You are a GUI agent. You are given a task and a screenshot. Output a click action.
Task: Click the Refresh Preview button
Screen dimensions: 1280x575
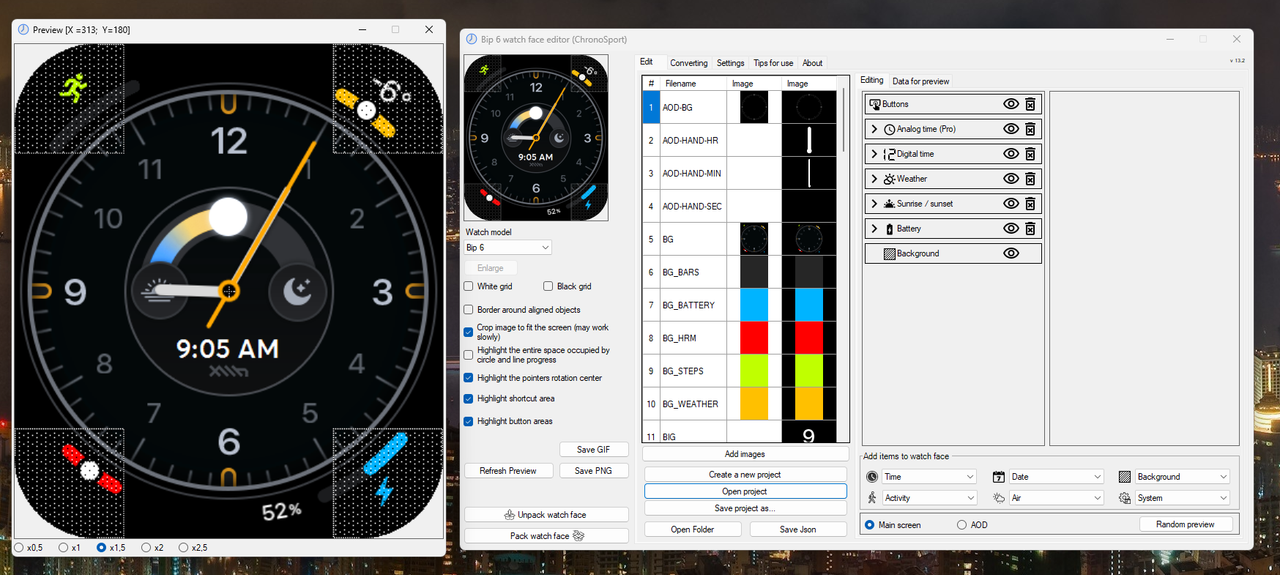508,471
